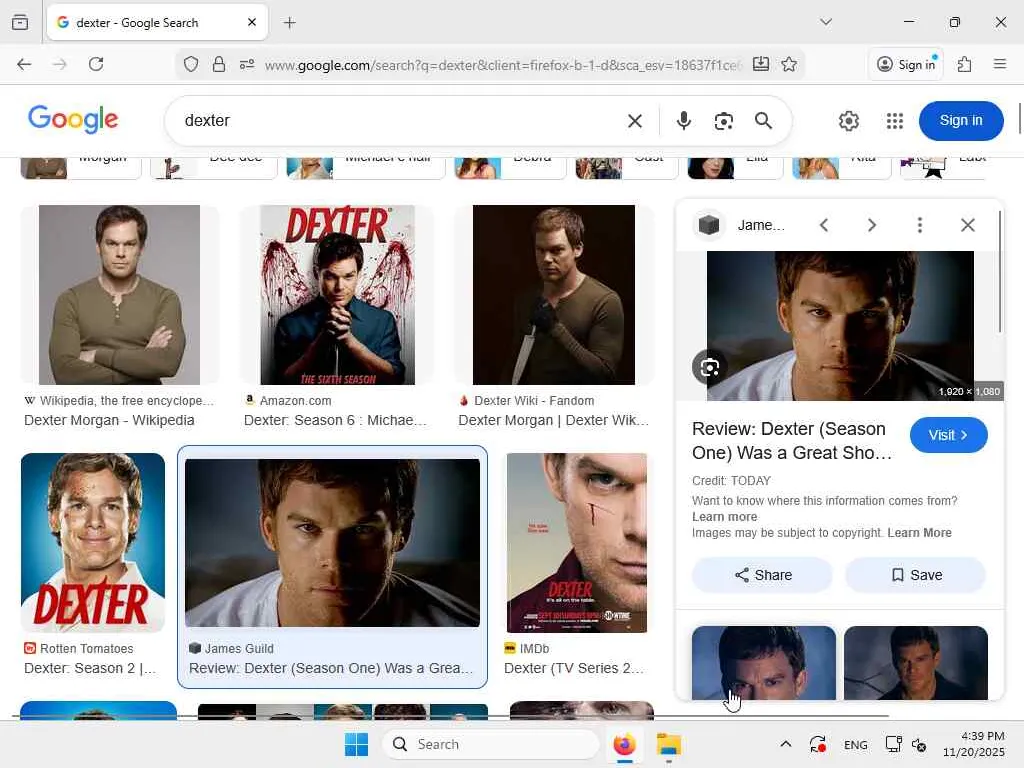
Task: Clear the search query with X
Action: tap(635, 121)
